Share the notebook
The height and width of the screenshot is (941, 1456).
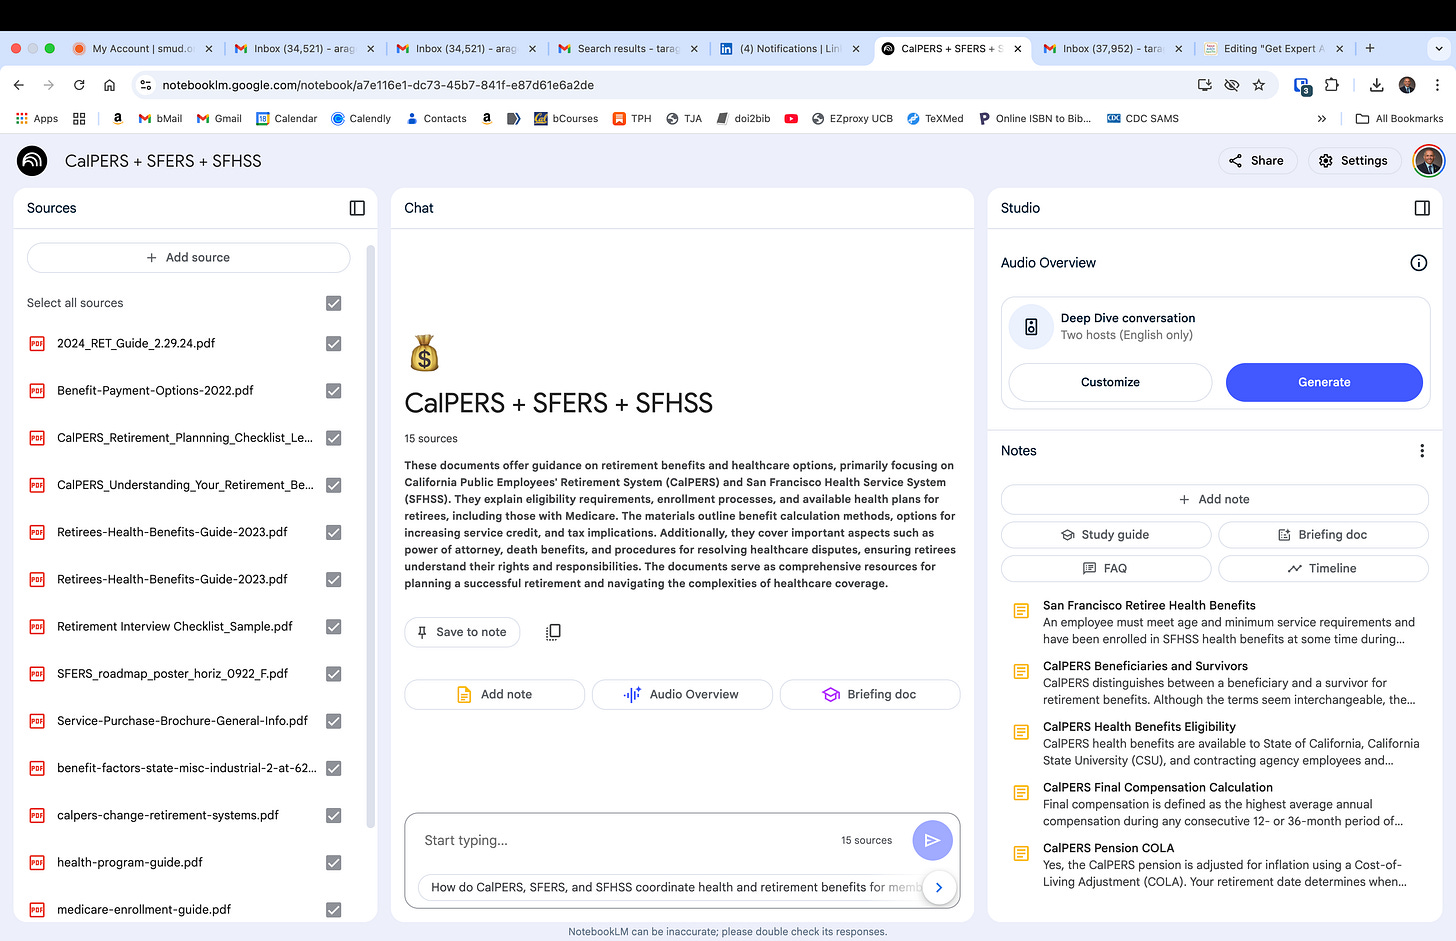pyautogui.click(x=1257, y=160)
